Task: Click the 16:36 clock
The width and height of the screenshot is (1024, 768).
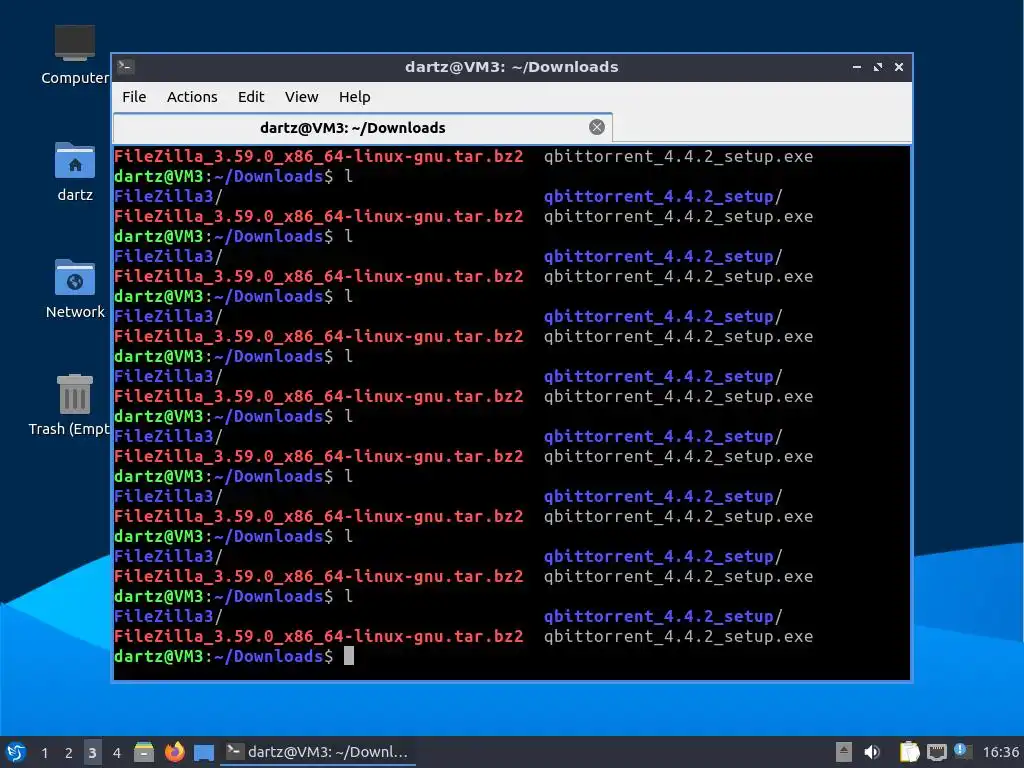Action: click(x=1000, y=752)
